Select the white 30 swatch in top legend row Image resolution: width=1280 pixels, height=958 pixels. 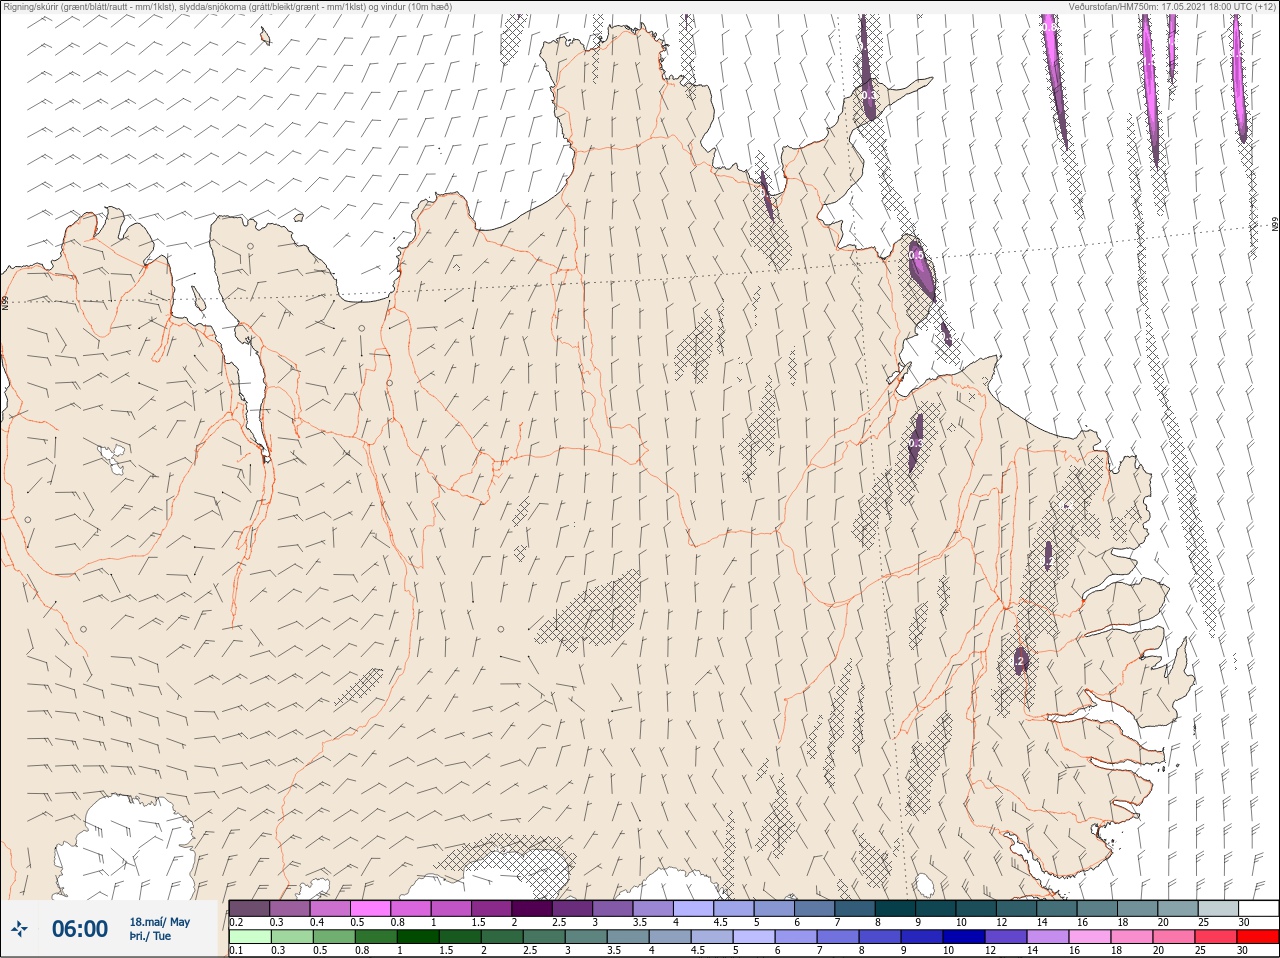(x=1258, y=908)
